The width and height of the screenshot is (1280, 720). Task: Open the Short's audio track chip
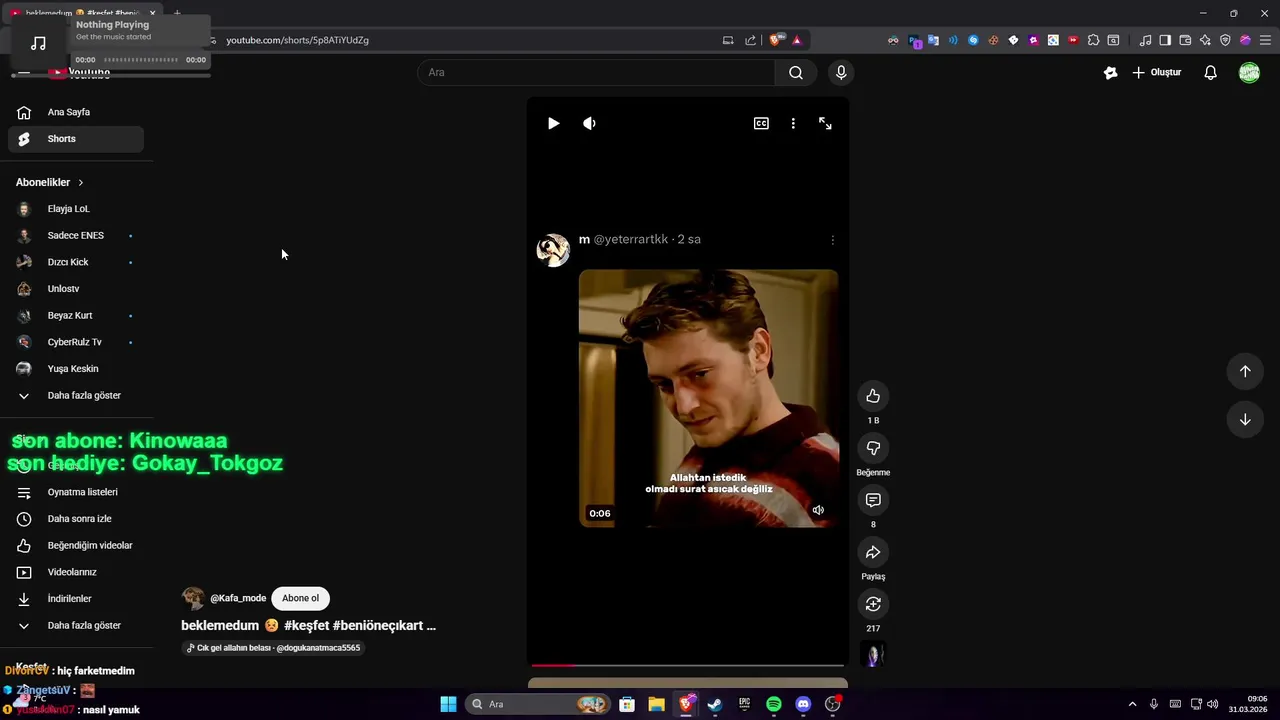click(272, 648)
